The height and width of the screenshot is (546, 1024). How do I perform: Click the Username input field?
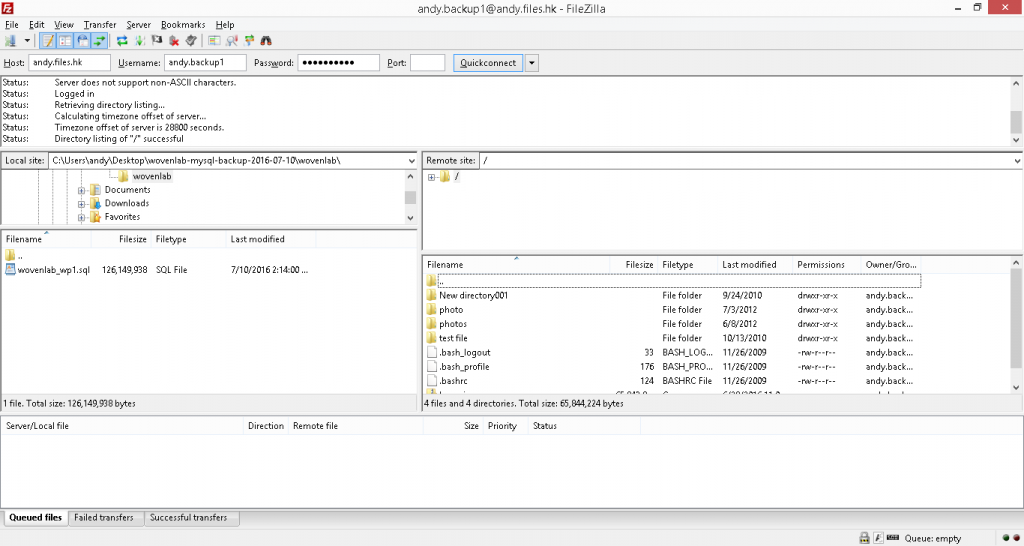[x=205, y=63]
